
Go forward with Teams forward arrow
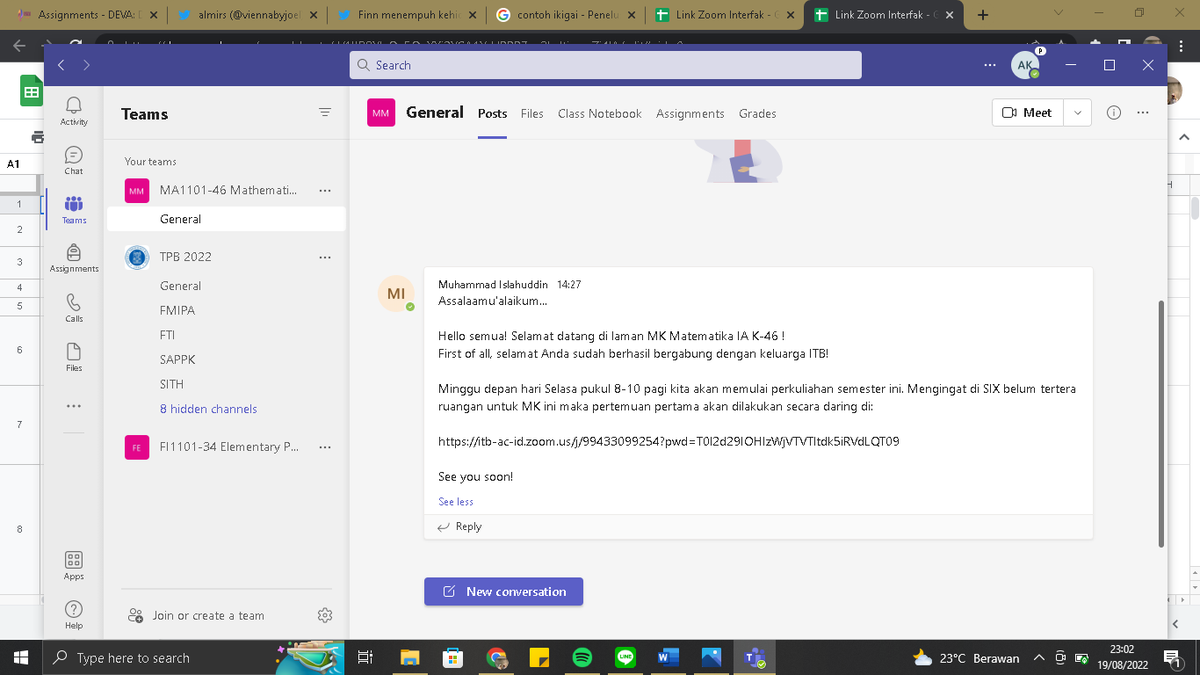click(x=86, y=65)
